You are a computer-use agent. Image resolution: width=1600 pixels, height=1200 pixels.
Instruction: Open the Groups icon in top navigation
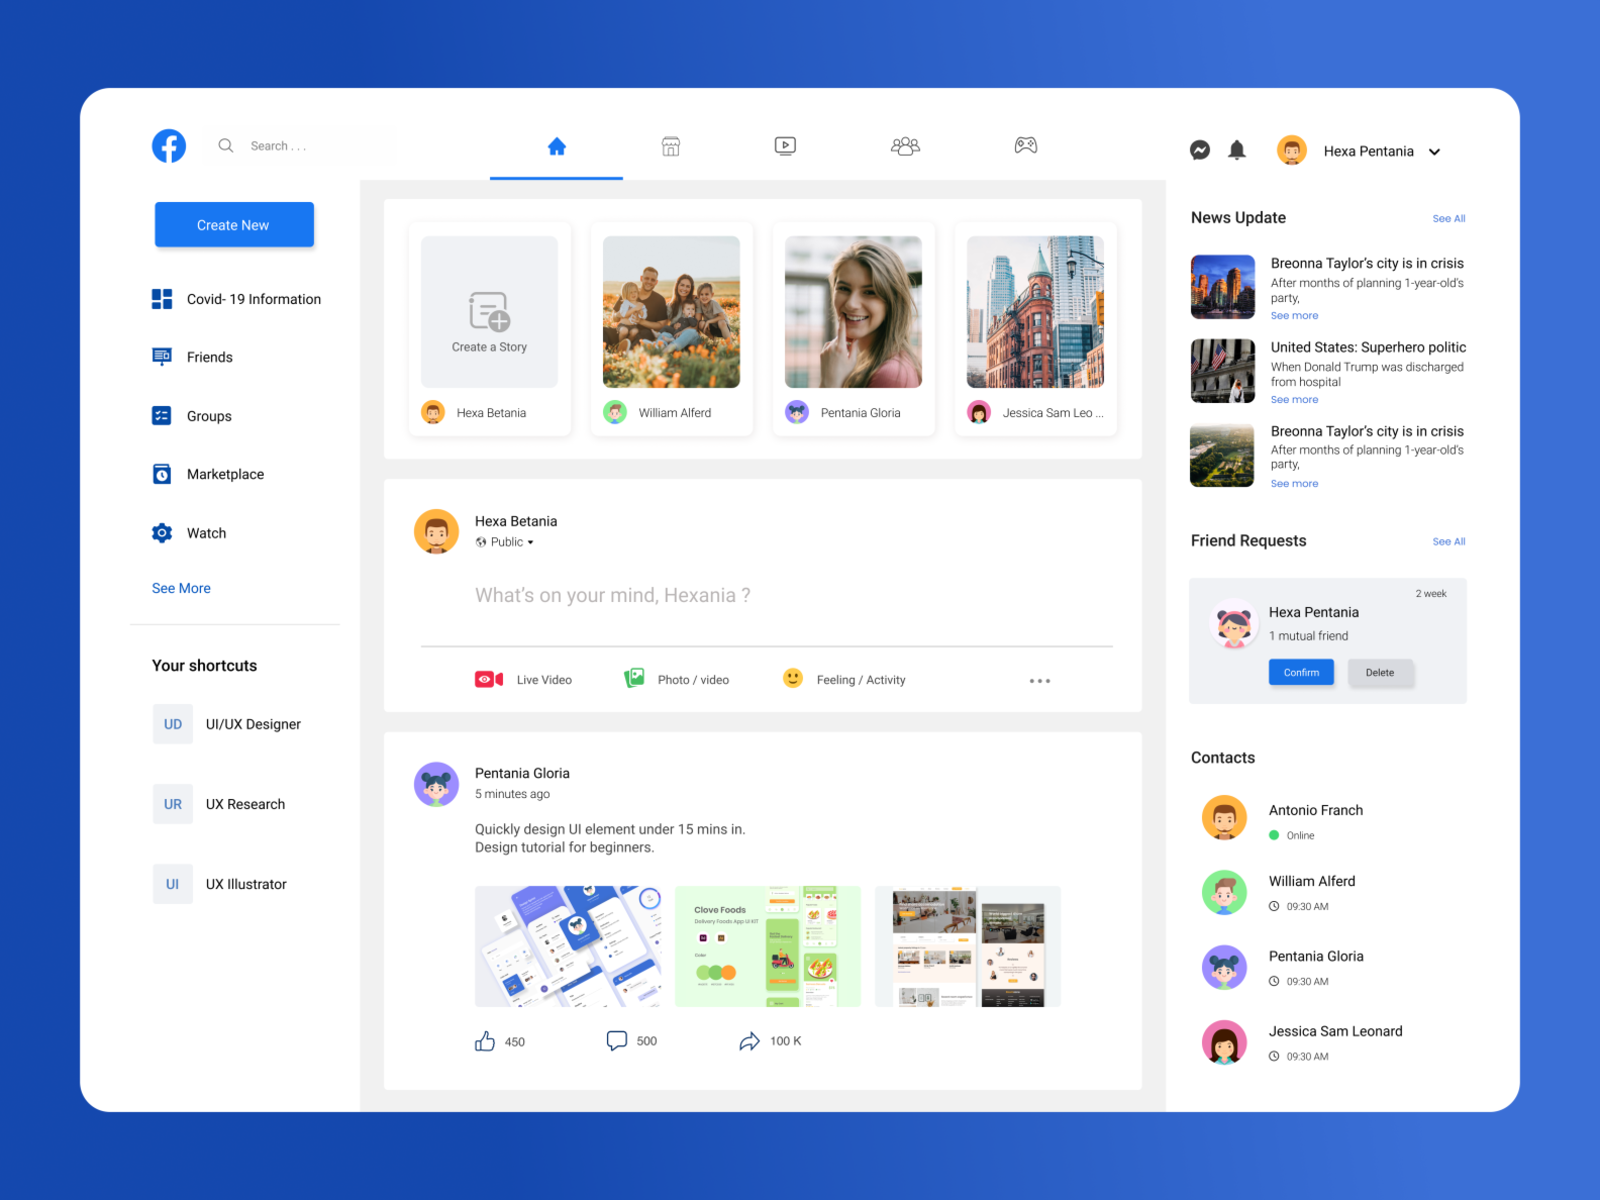pyautogui.click(x=904, y=145)
